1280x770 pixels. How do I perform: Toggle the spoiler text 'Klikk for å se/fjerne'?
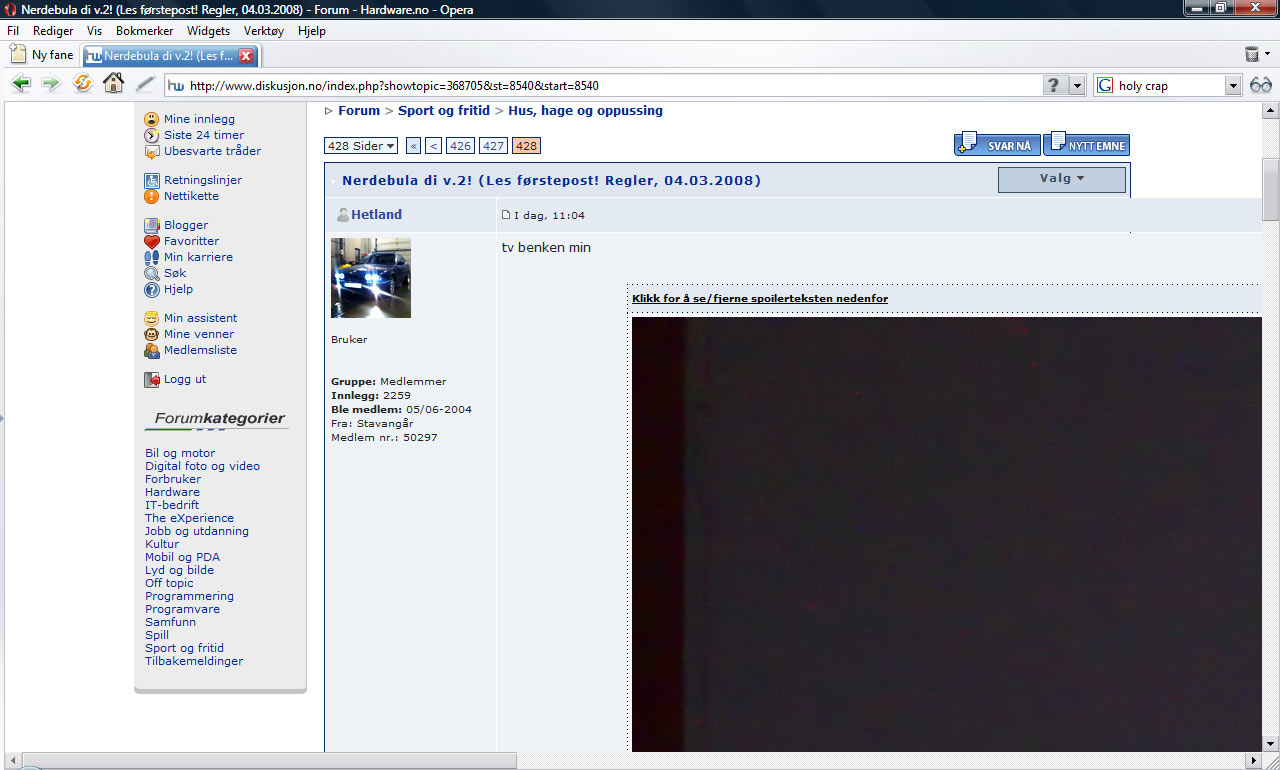pos(760,298)
